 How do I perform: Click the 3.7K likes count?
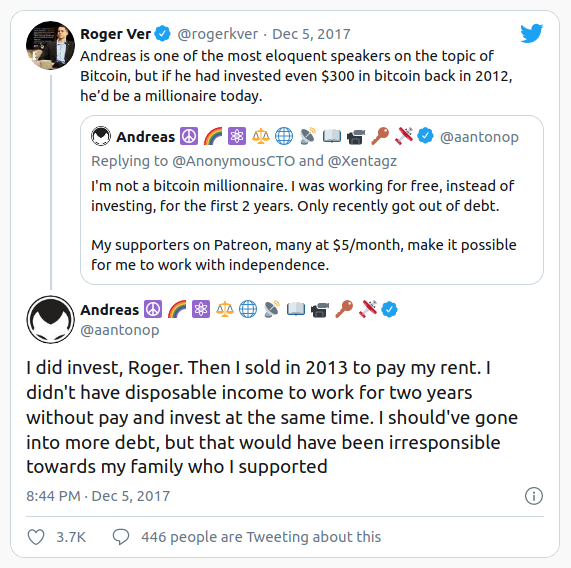pos(71,537)
